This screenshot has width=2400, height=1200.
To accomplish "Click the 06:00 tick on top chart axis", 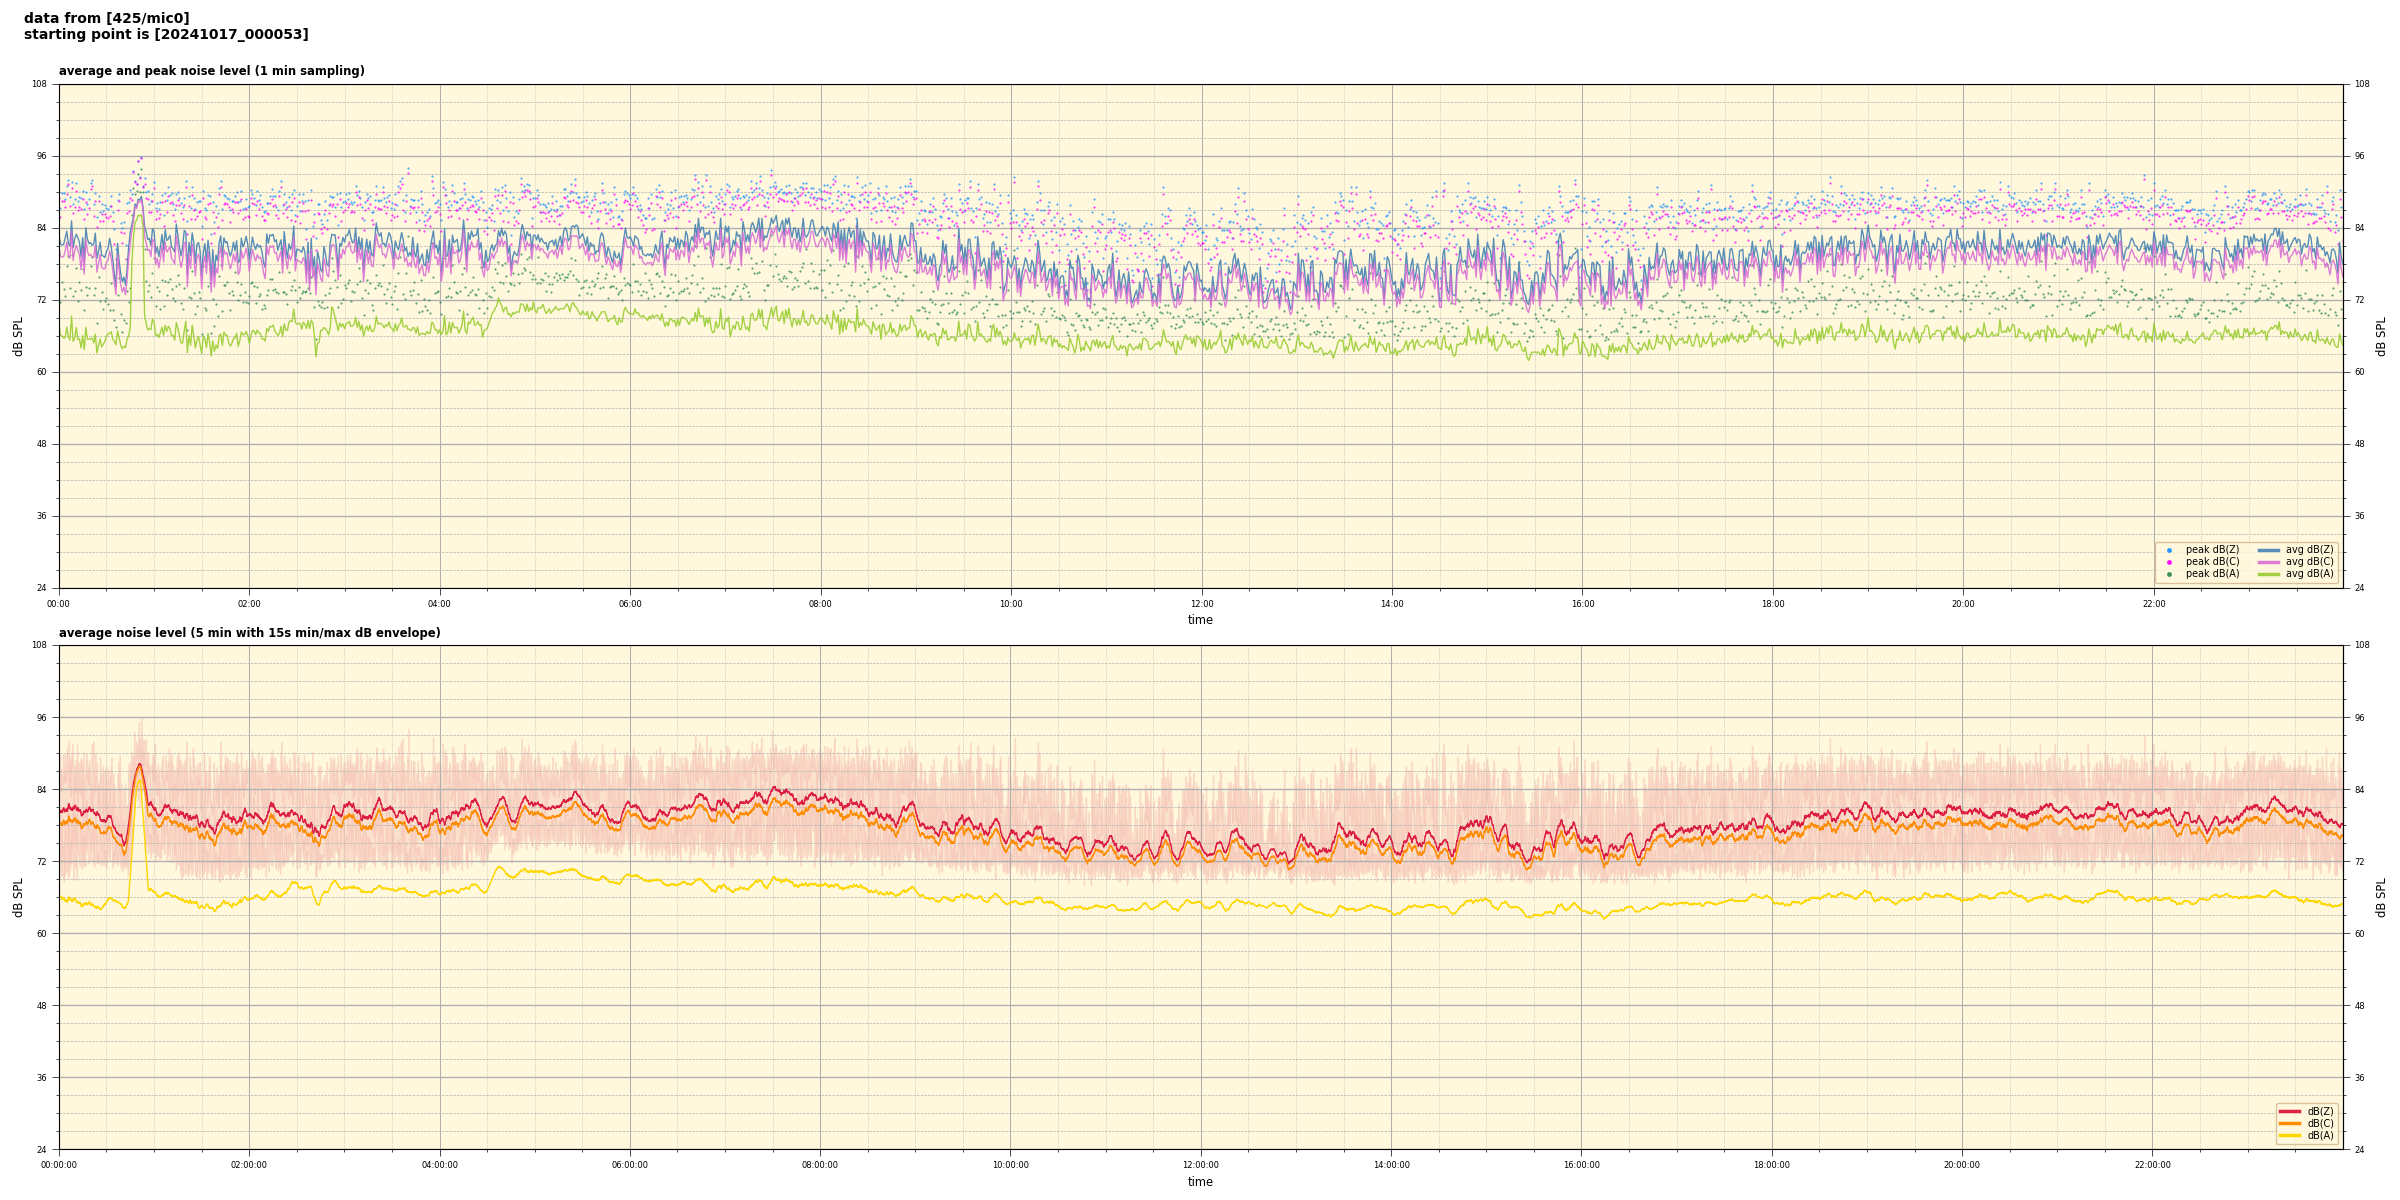I will click(x=630, y=604).
